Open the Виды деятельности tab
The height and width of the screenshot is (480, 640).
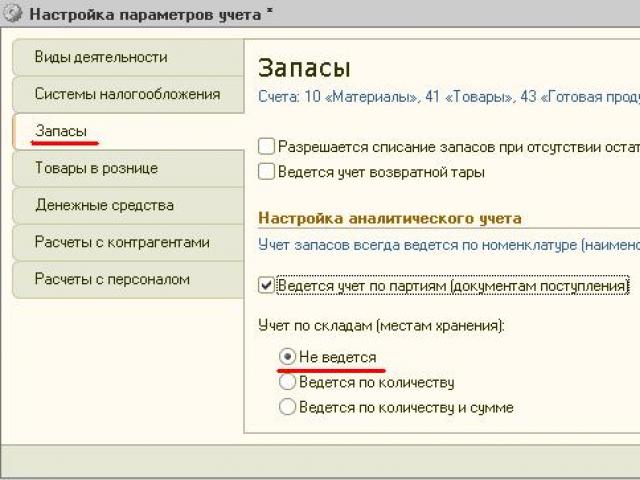(100, 57)
